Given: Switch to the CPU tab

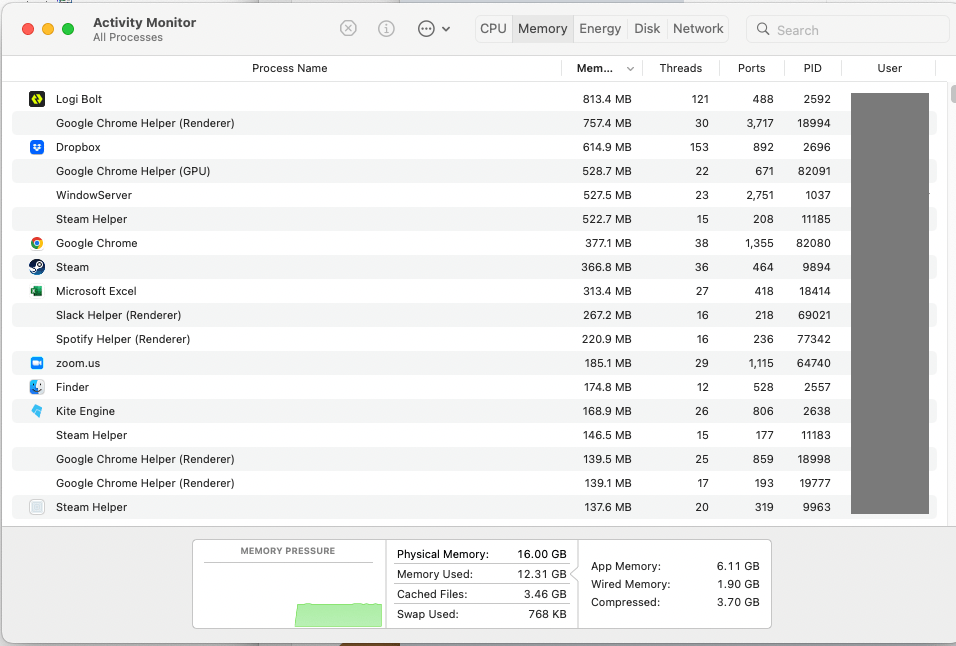Looking at the screenshot, I should click(492, 28).
